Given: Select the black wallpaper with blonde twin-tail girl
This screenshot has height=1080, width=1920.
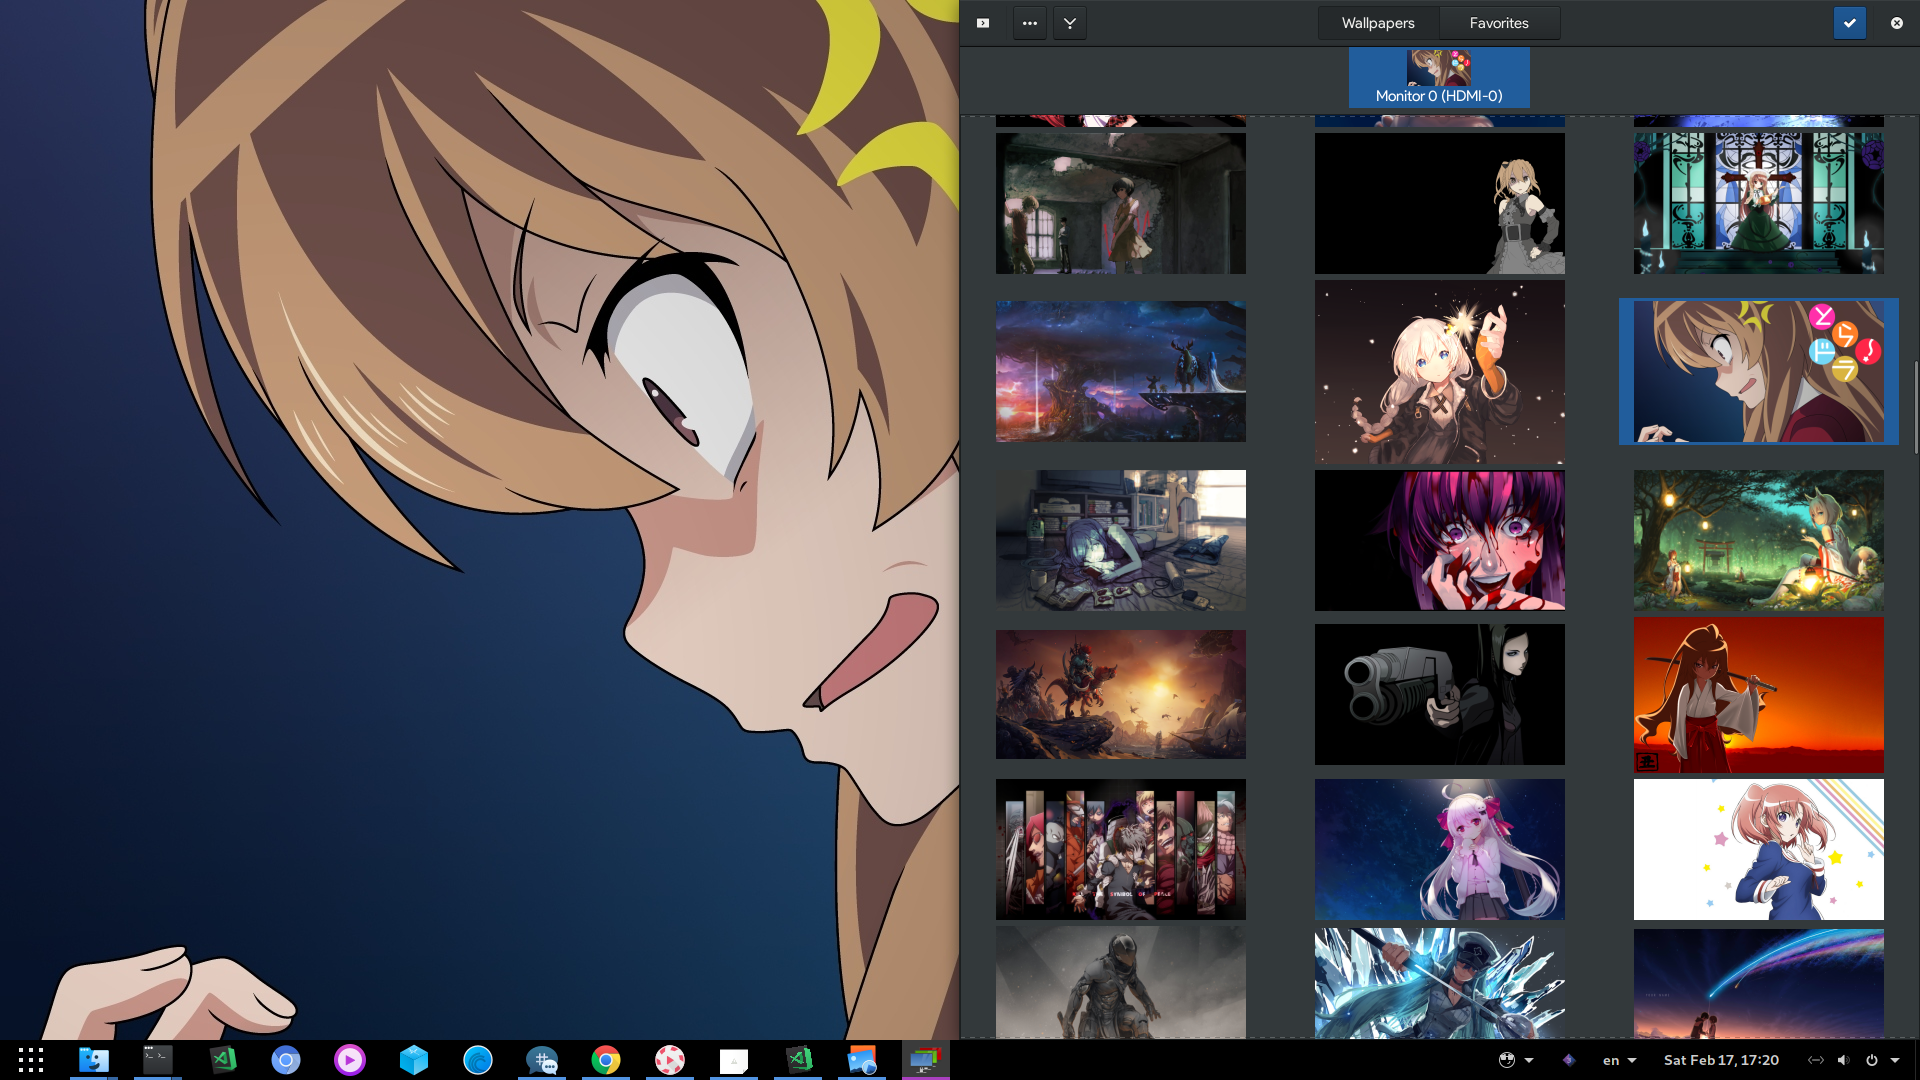Looking at the screenshot, I should 1439,203.
